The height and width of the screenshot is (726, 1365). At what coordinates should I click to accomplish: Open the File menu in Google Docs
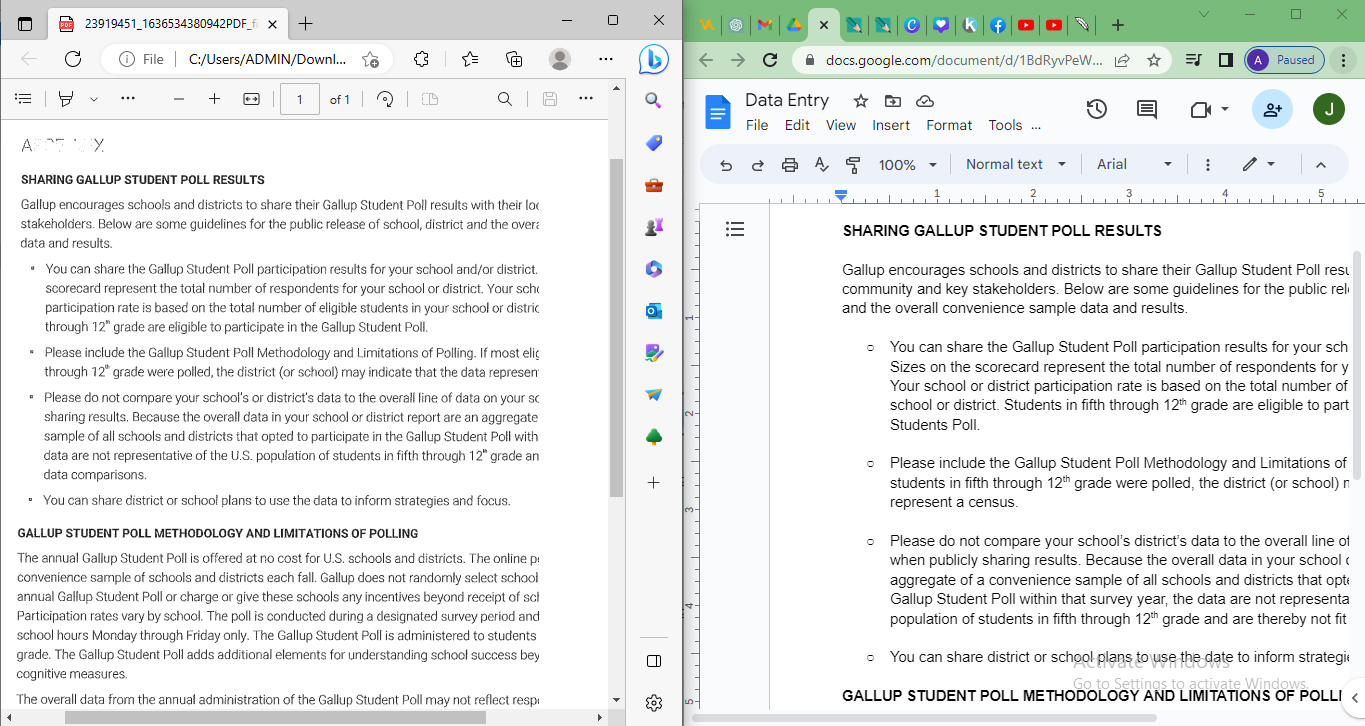tap(757, 125)
